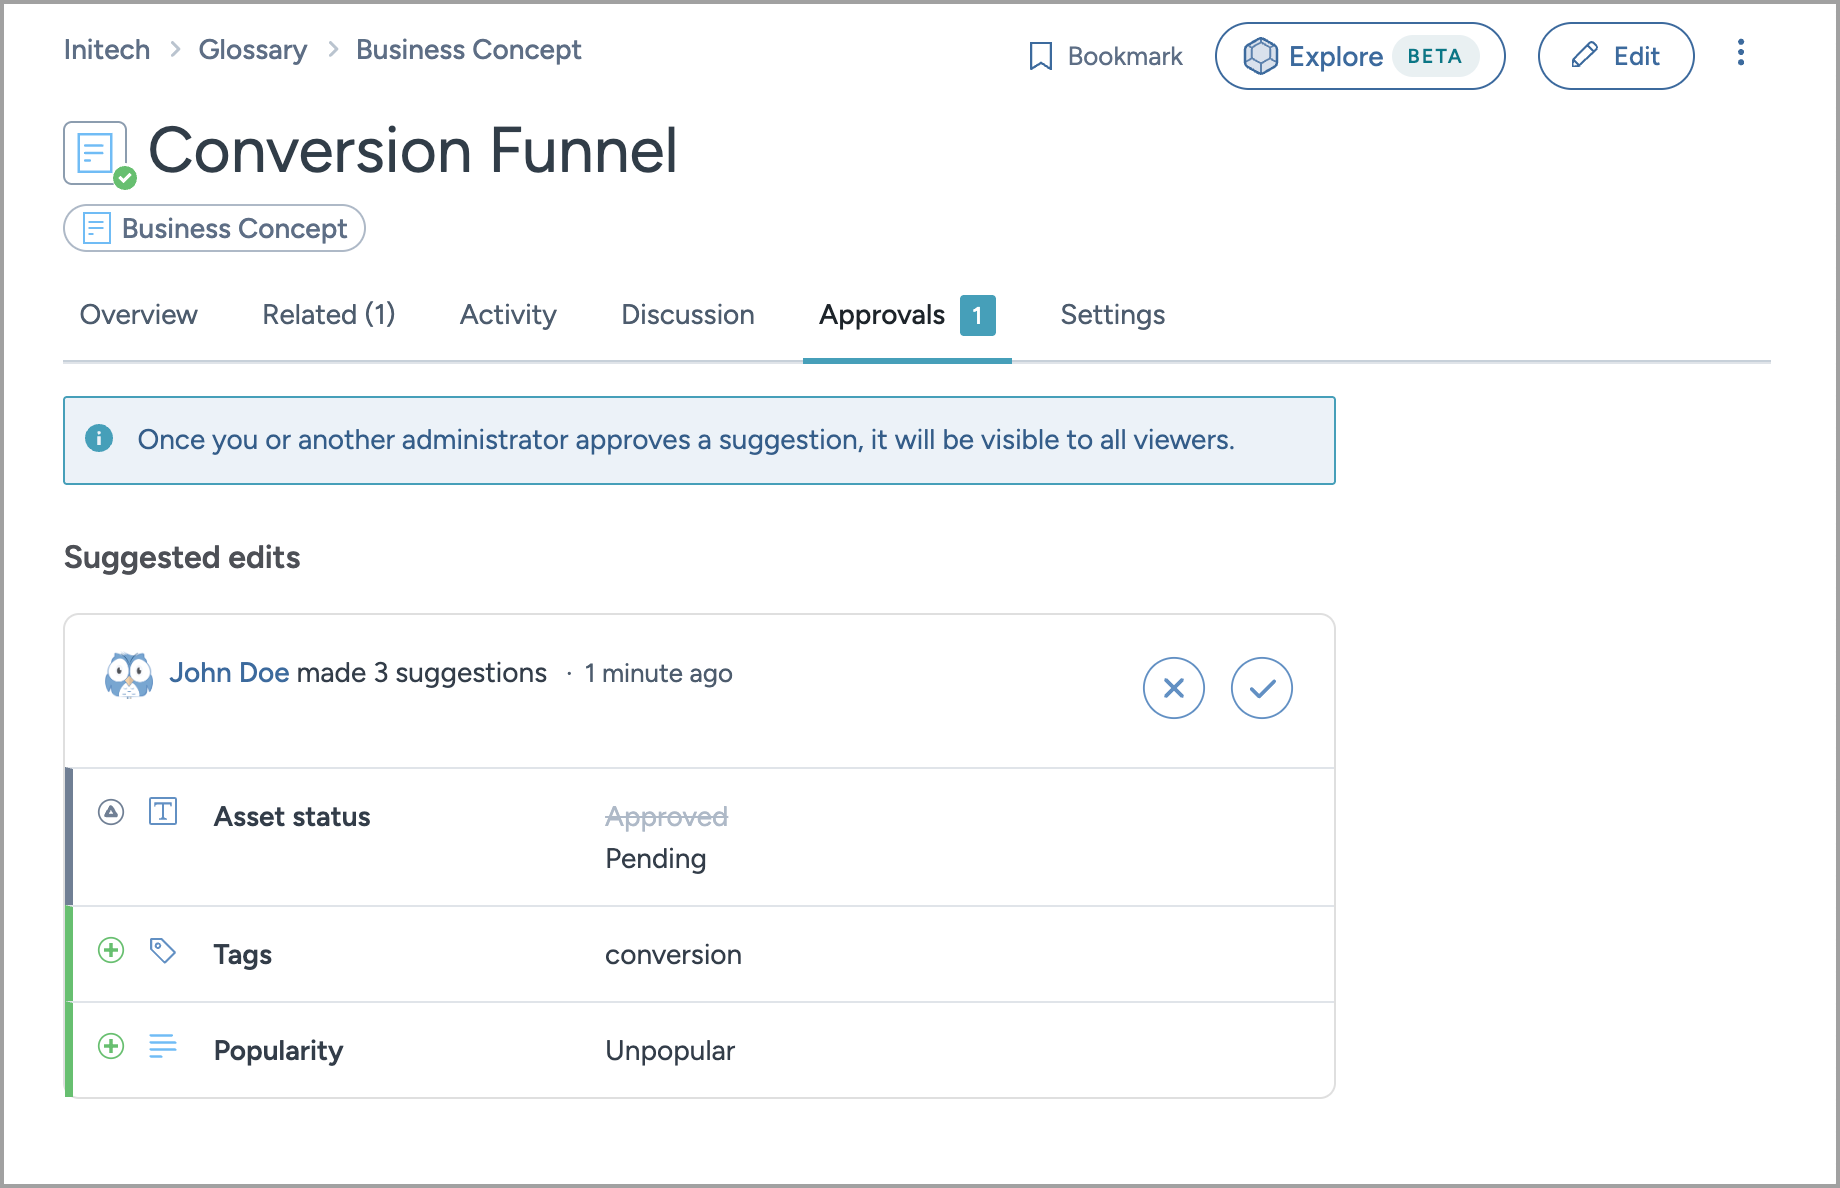Click the Business Concept asset icon beside title

(95, 152)
